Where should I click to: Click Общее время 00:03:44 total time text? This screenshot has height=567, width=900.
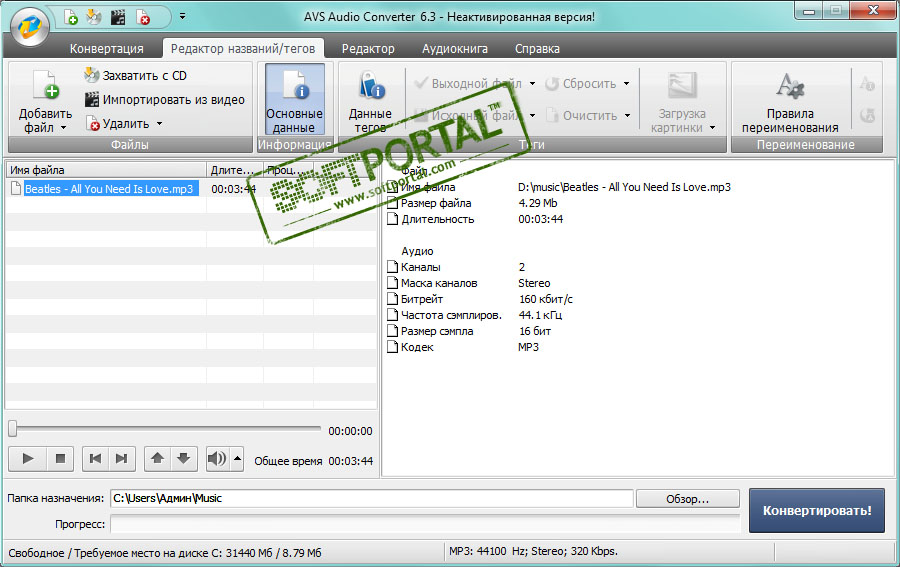click(x=313, y=461)
